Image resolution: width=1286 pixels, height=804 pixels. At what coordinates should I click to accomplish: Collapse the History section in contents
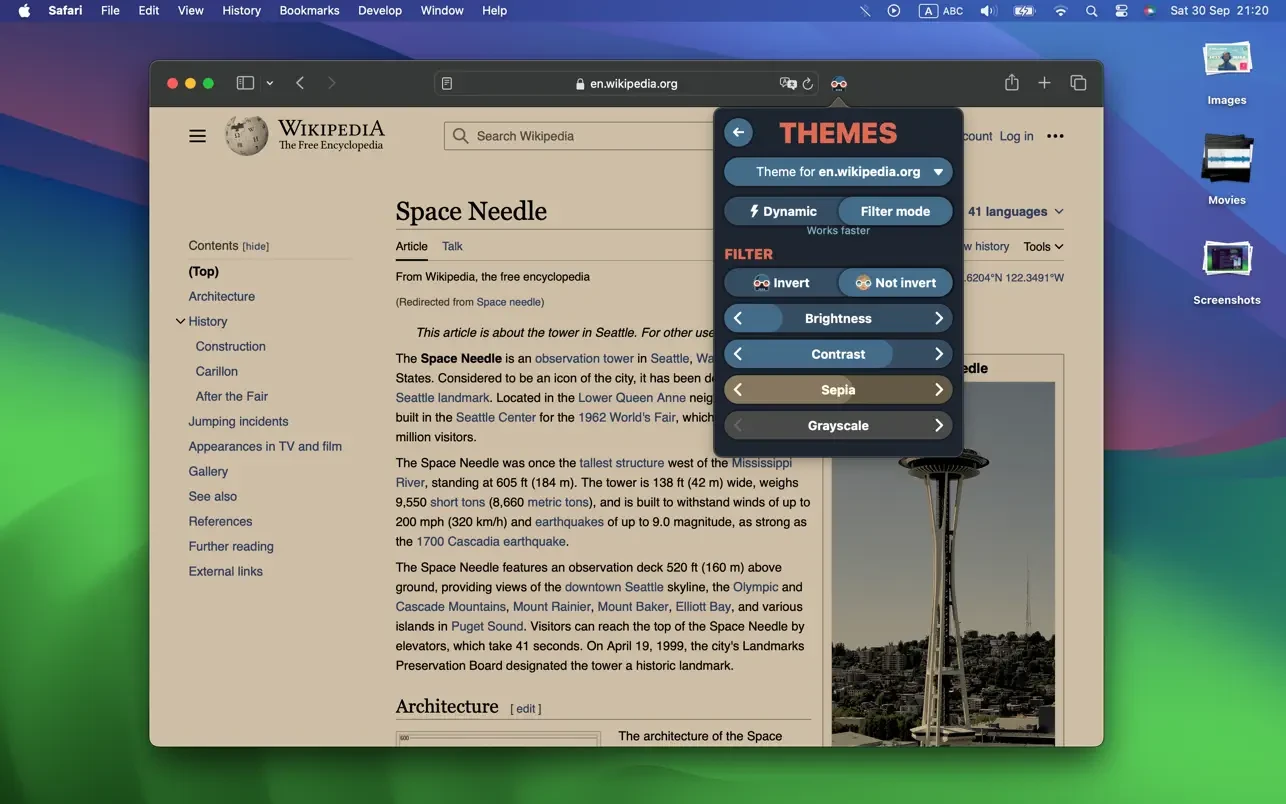[x=180, y=321]
